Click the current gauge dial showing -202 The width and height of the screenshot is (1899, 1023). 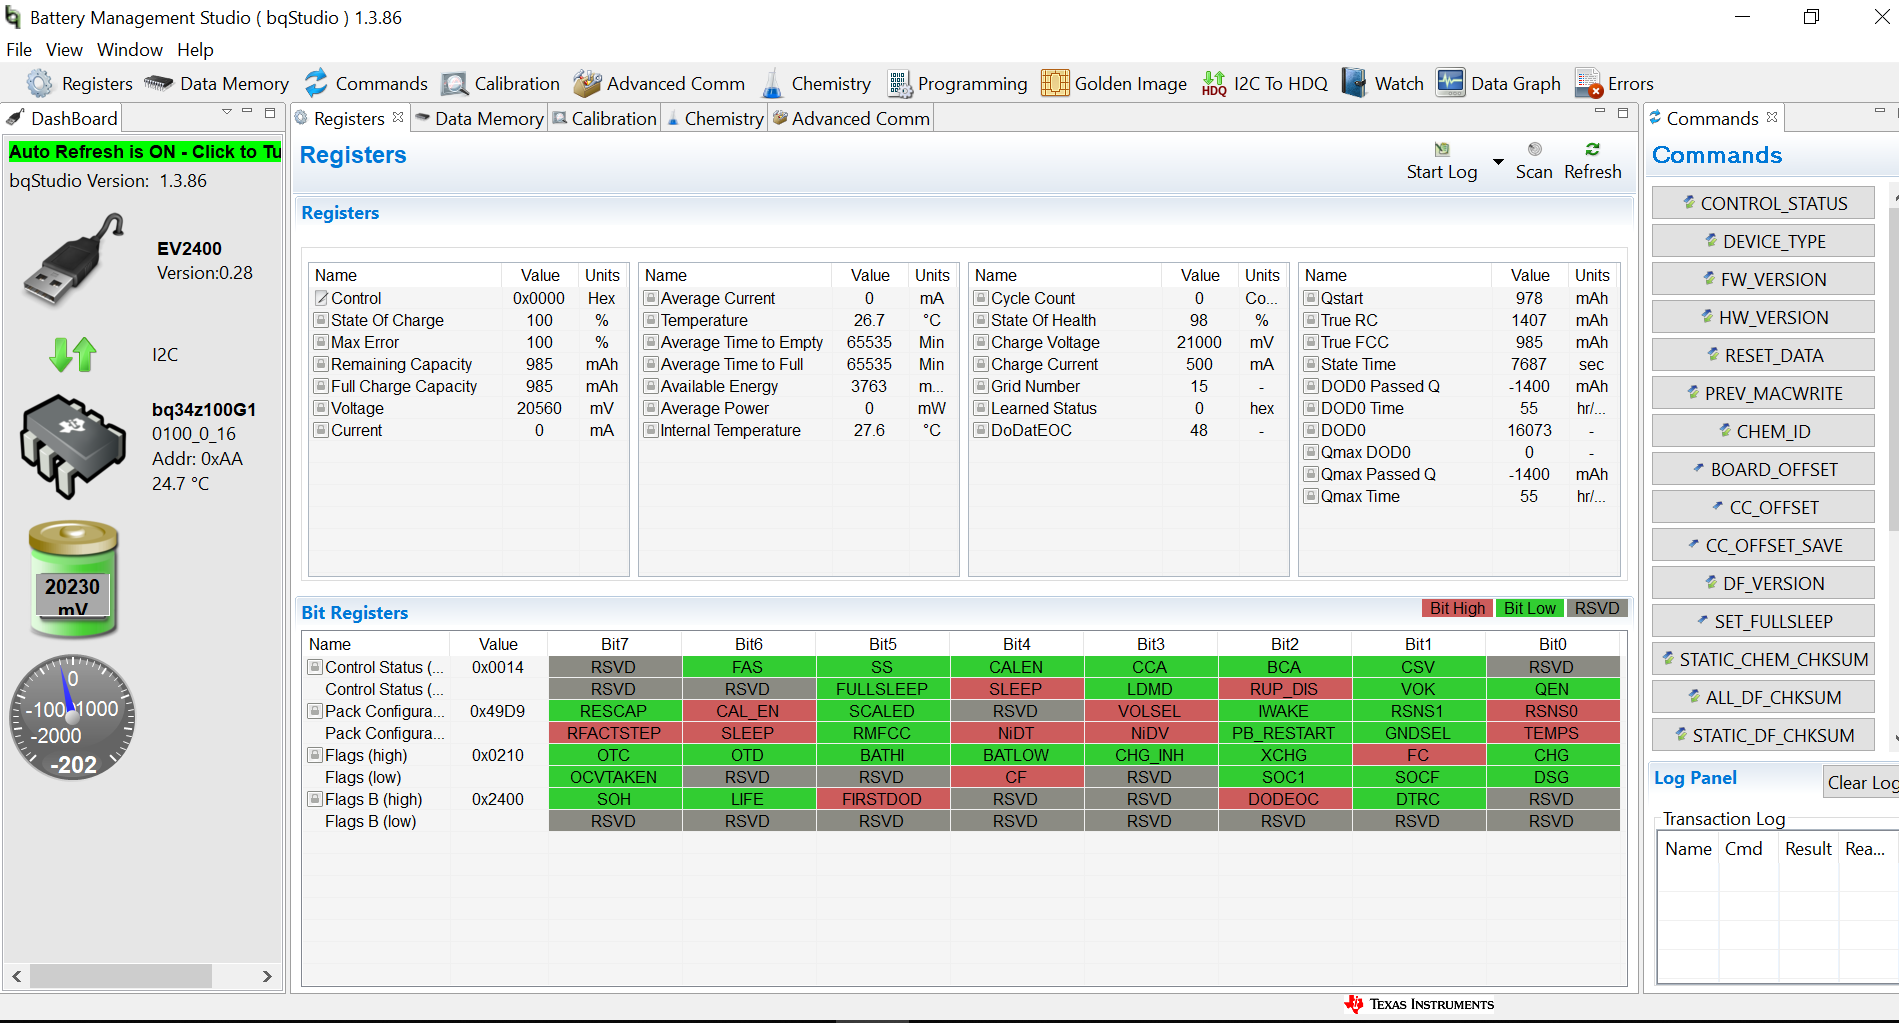coord(72,717)
